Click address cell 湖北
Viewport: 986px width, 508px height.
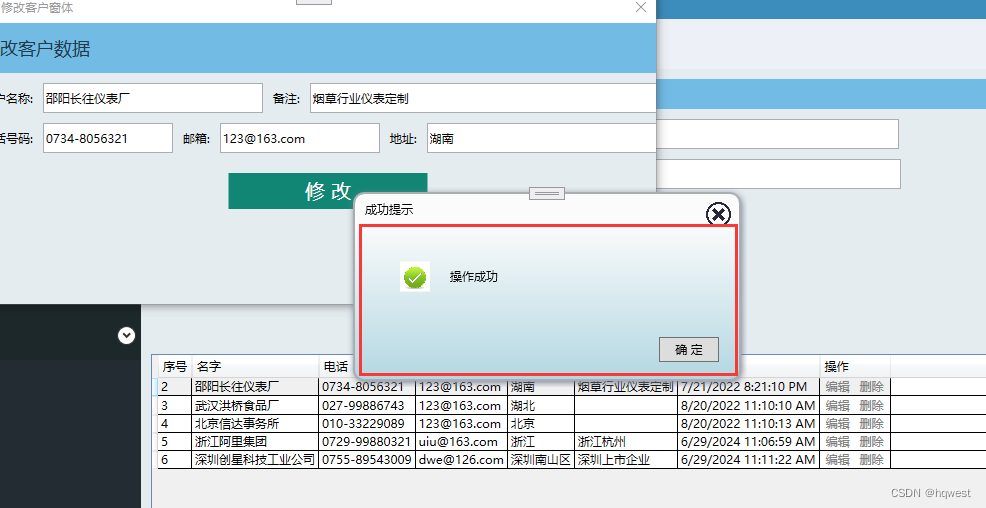click(x=541, y=406)
